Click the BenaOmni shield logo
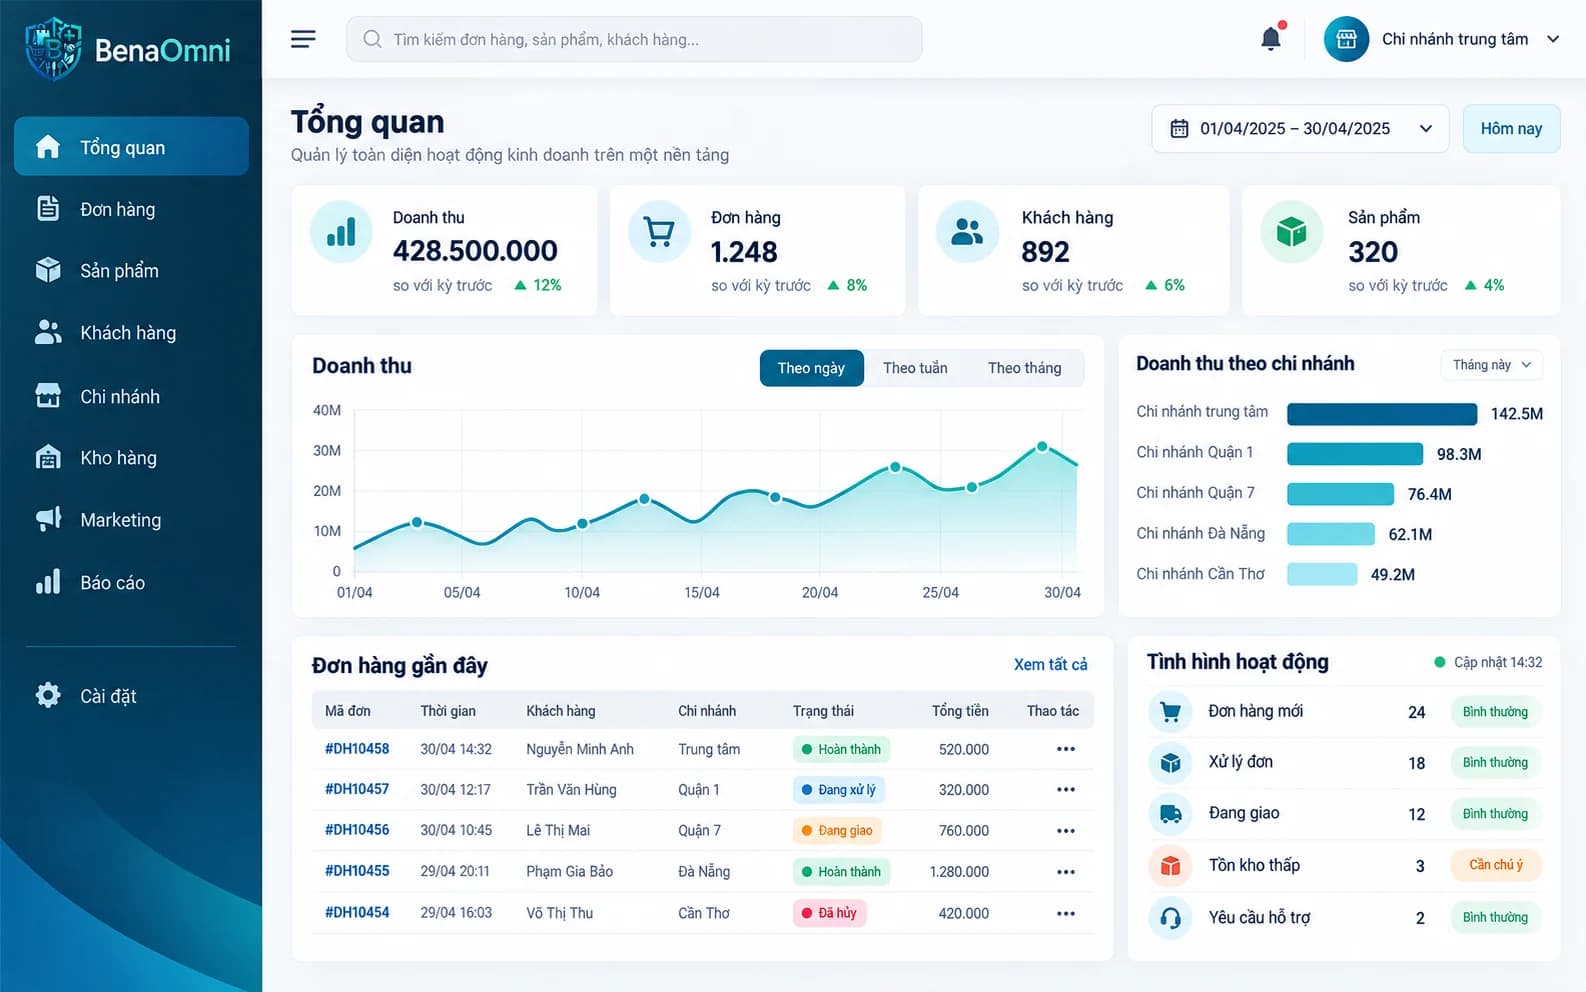The image size is (1586, 992). click(x=53, y=49)
